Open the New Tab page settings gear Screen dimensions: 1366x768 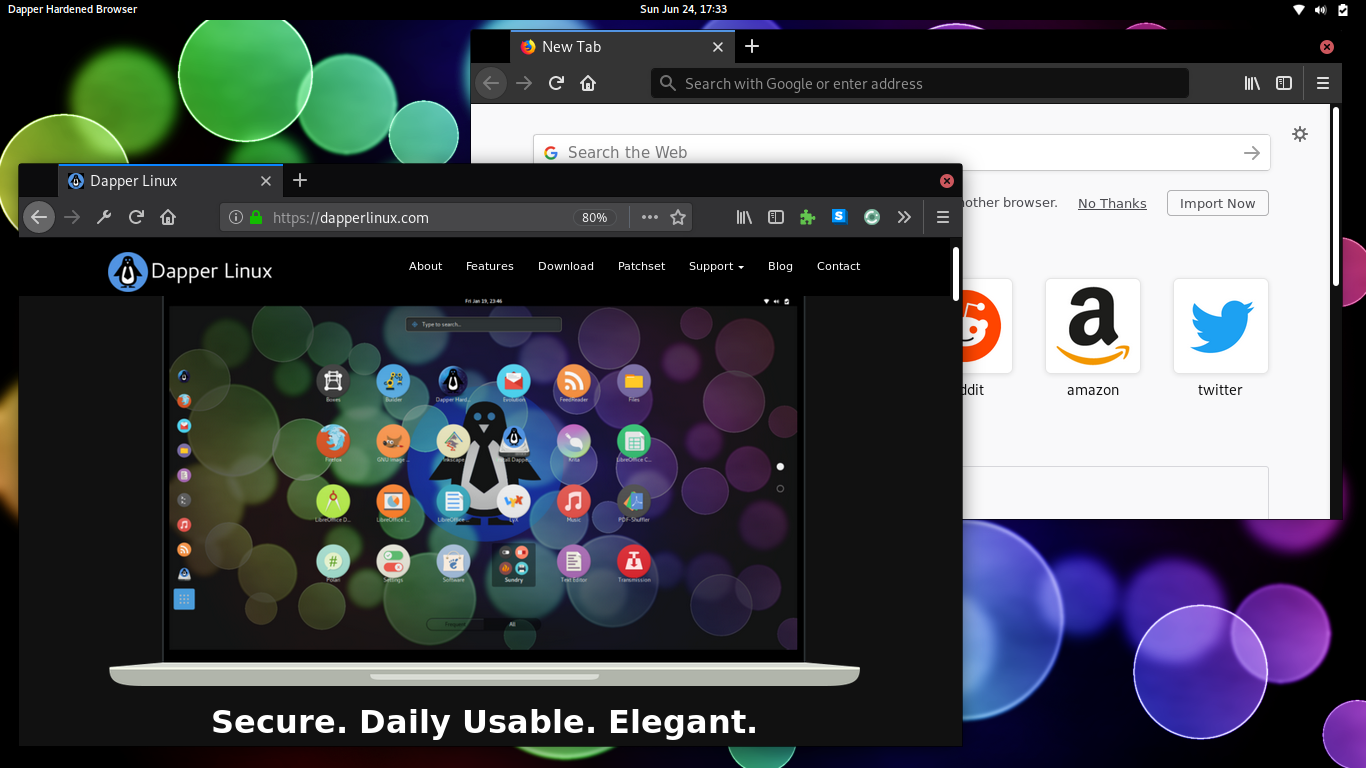click(x=1299, y=133)
